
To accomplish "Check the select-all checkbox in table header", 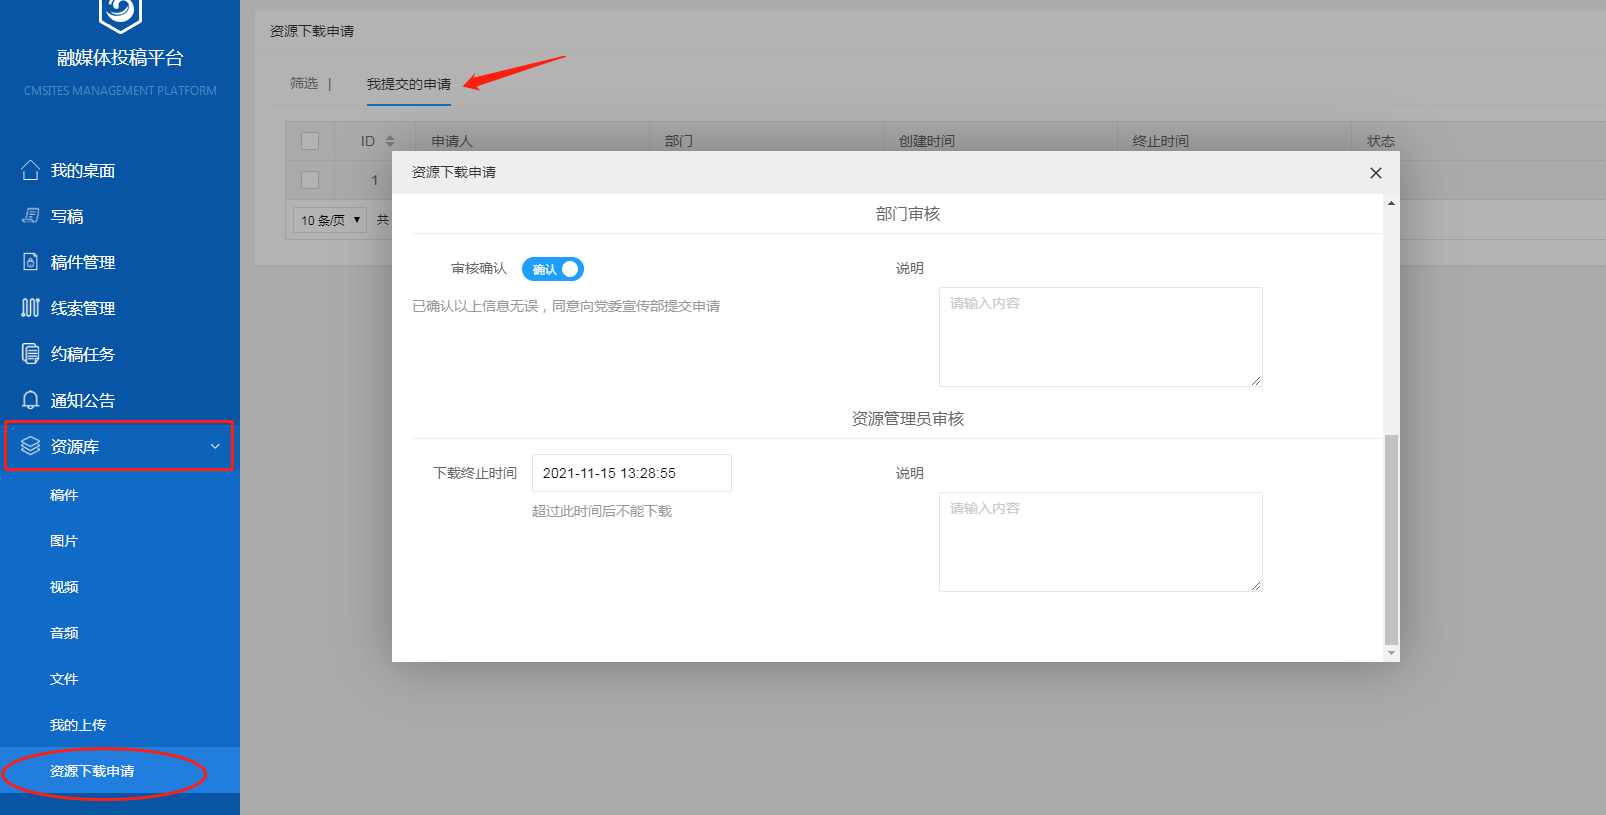I will [x=310, y=141].
